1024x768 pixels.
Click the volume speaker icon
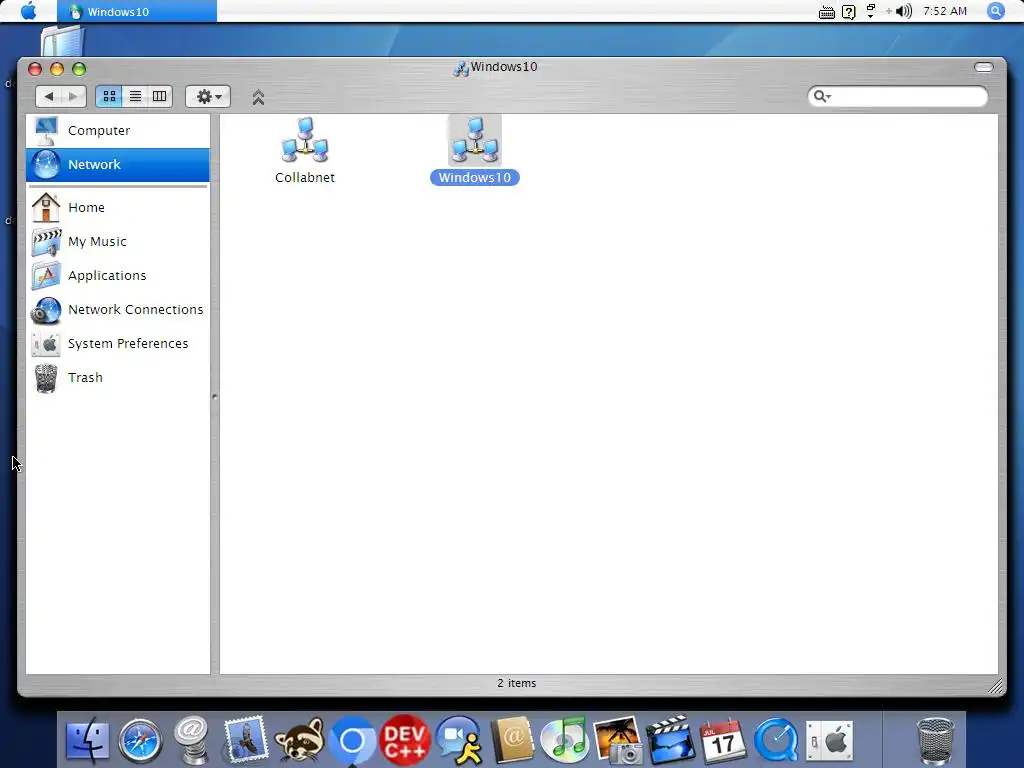tap(904, 11)
